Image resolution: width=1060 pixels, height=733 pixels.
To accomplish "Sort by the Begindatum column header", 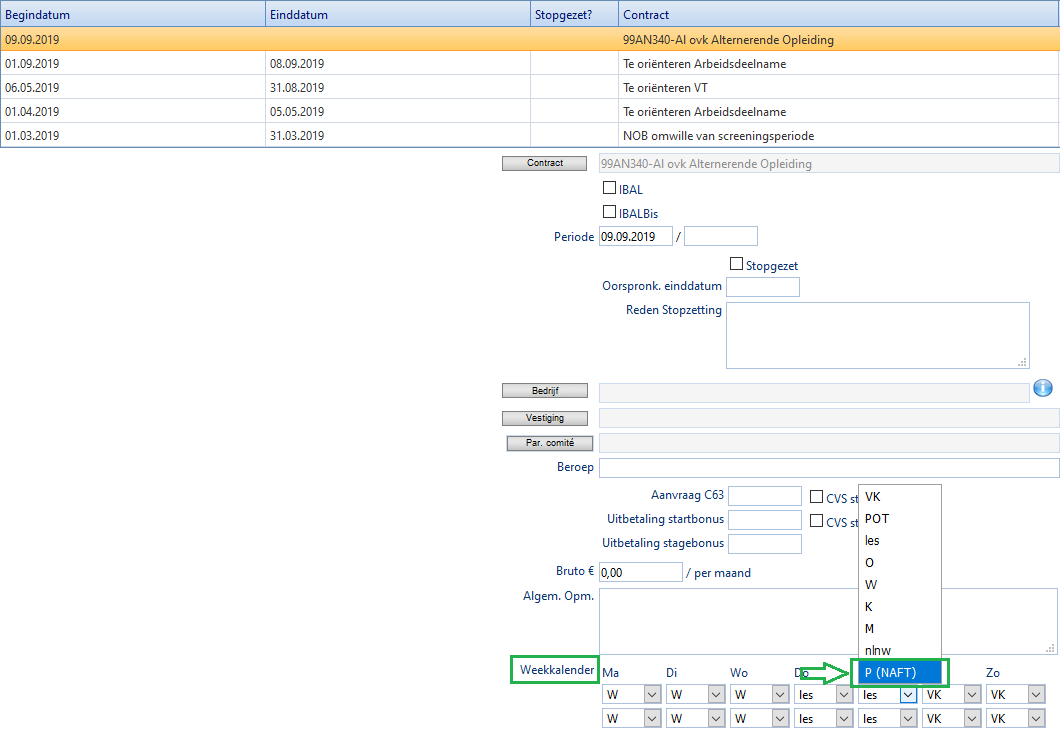I will 132,15.
